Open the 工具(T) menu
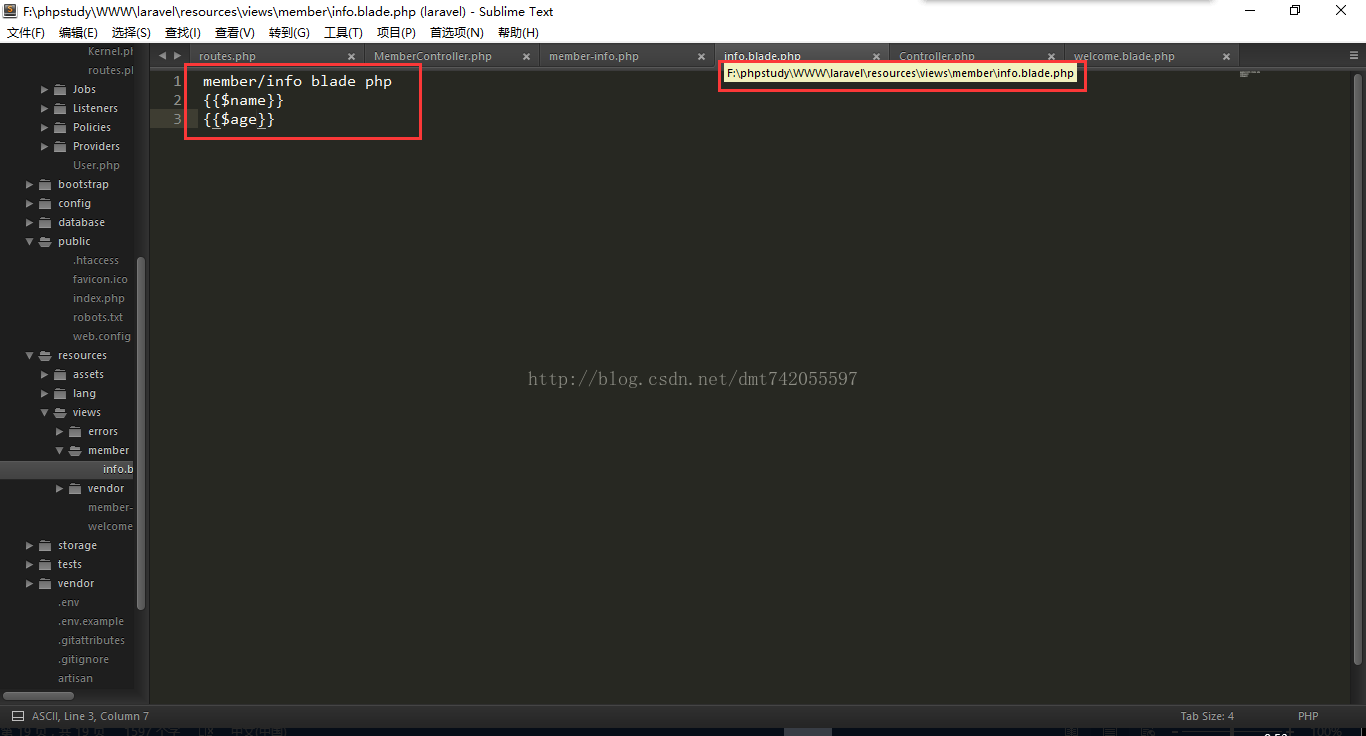Screen dimensions: 1366x736 (x=343, y=32)
